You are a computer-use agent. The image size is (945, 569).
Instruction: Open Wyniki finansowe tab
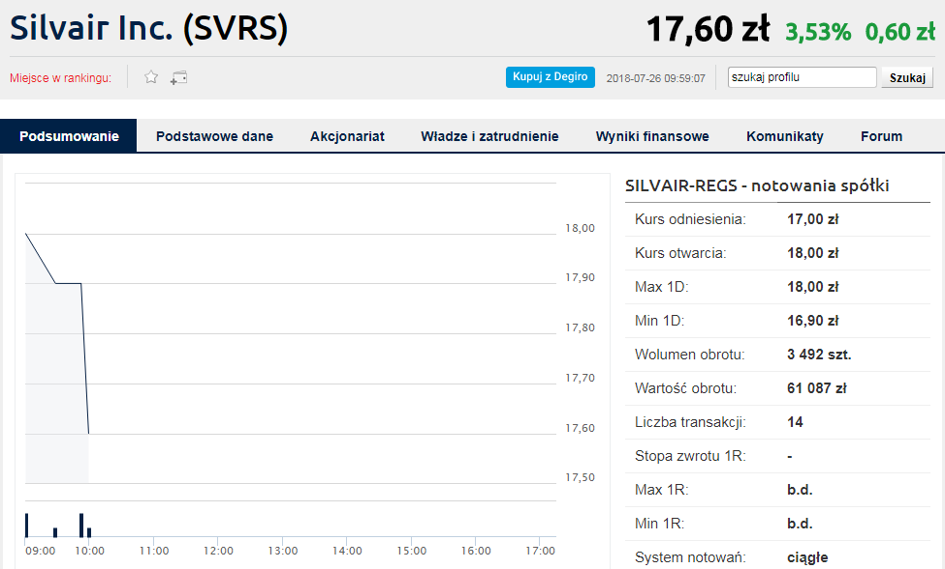[652, 136]
